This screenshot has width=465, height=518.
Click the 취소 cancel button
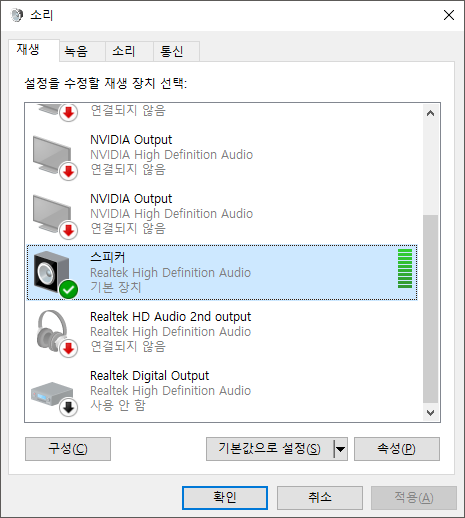coord(320,498)
